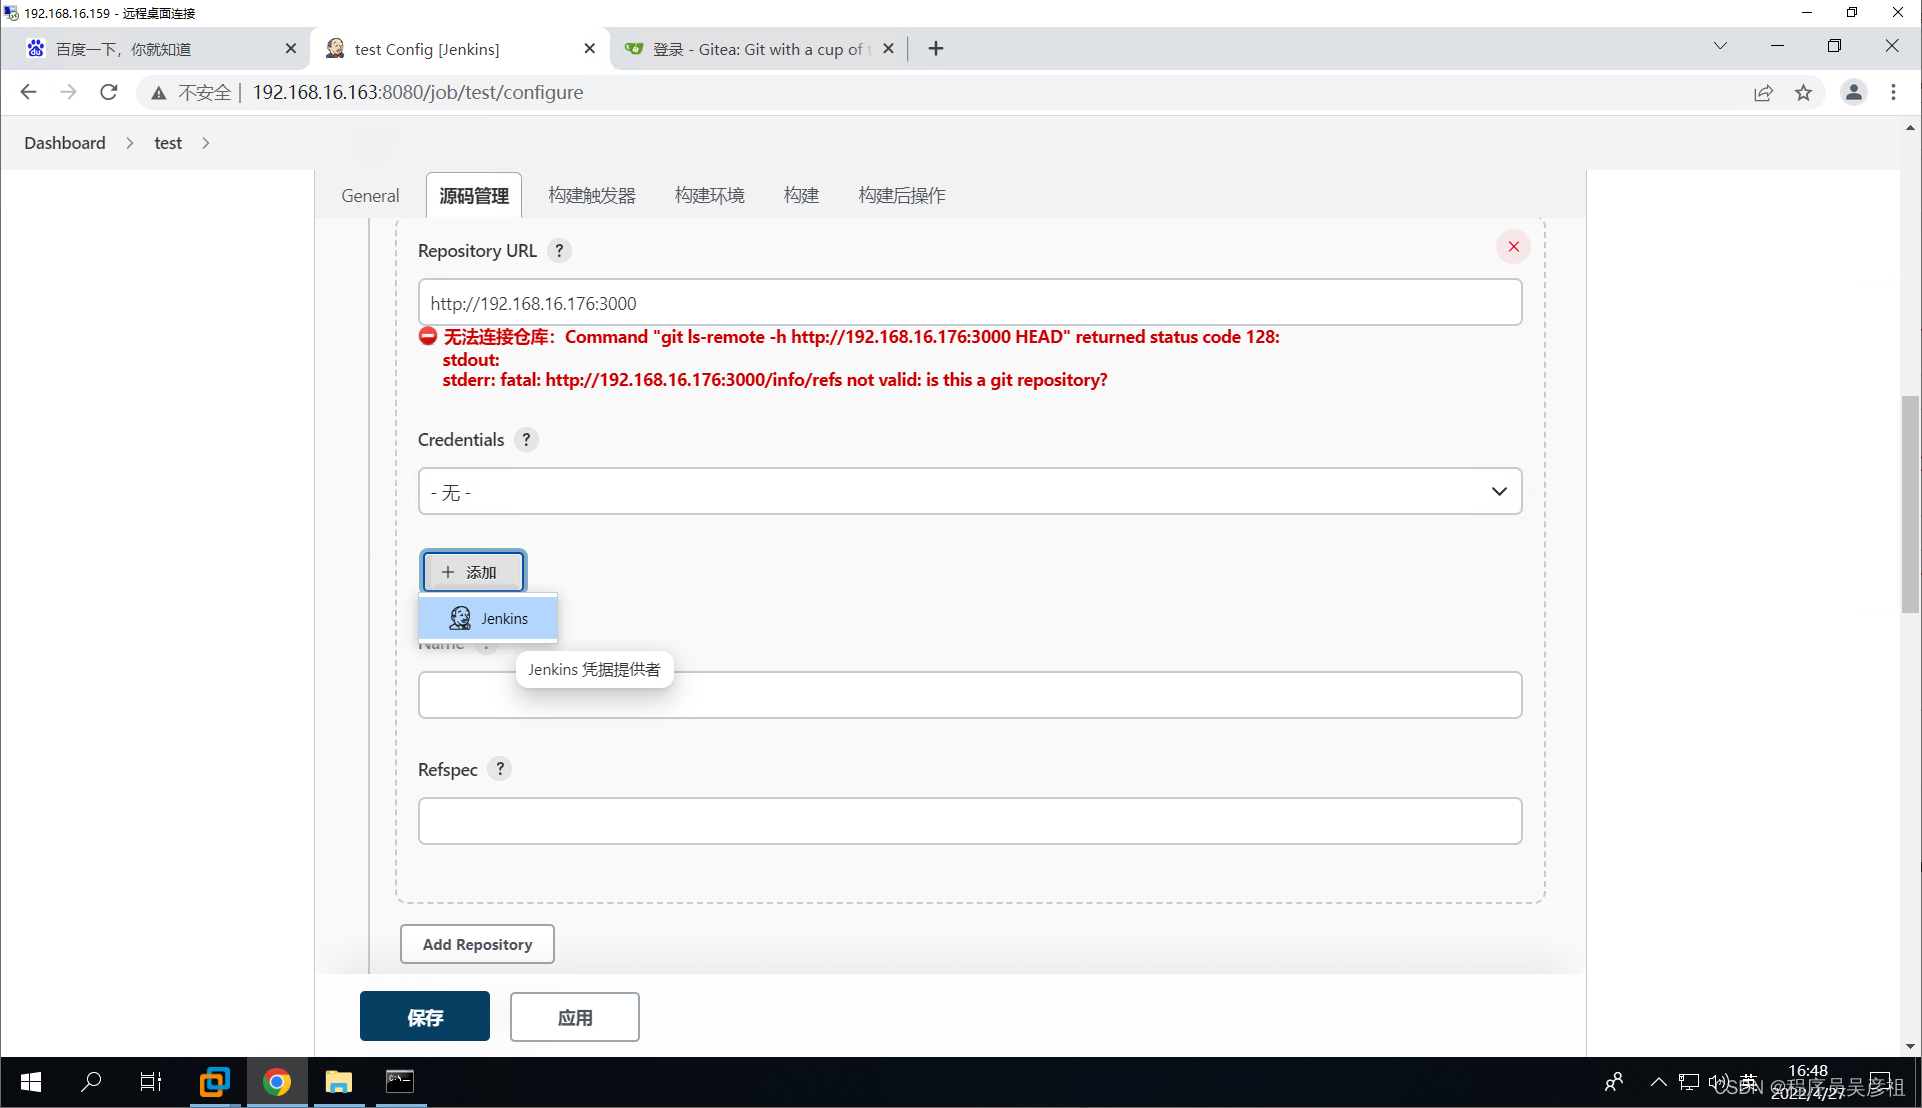1922x1108 pixels.
Task: Open the Chrome profile menu
Action: [1853, 92]
